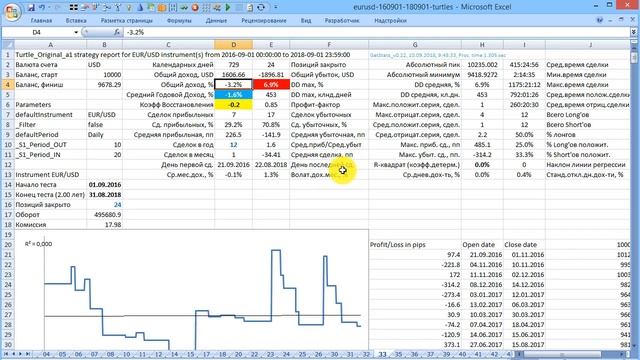Click the Name Box showing D4

click(37, 32)
